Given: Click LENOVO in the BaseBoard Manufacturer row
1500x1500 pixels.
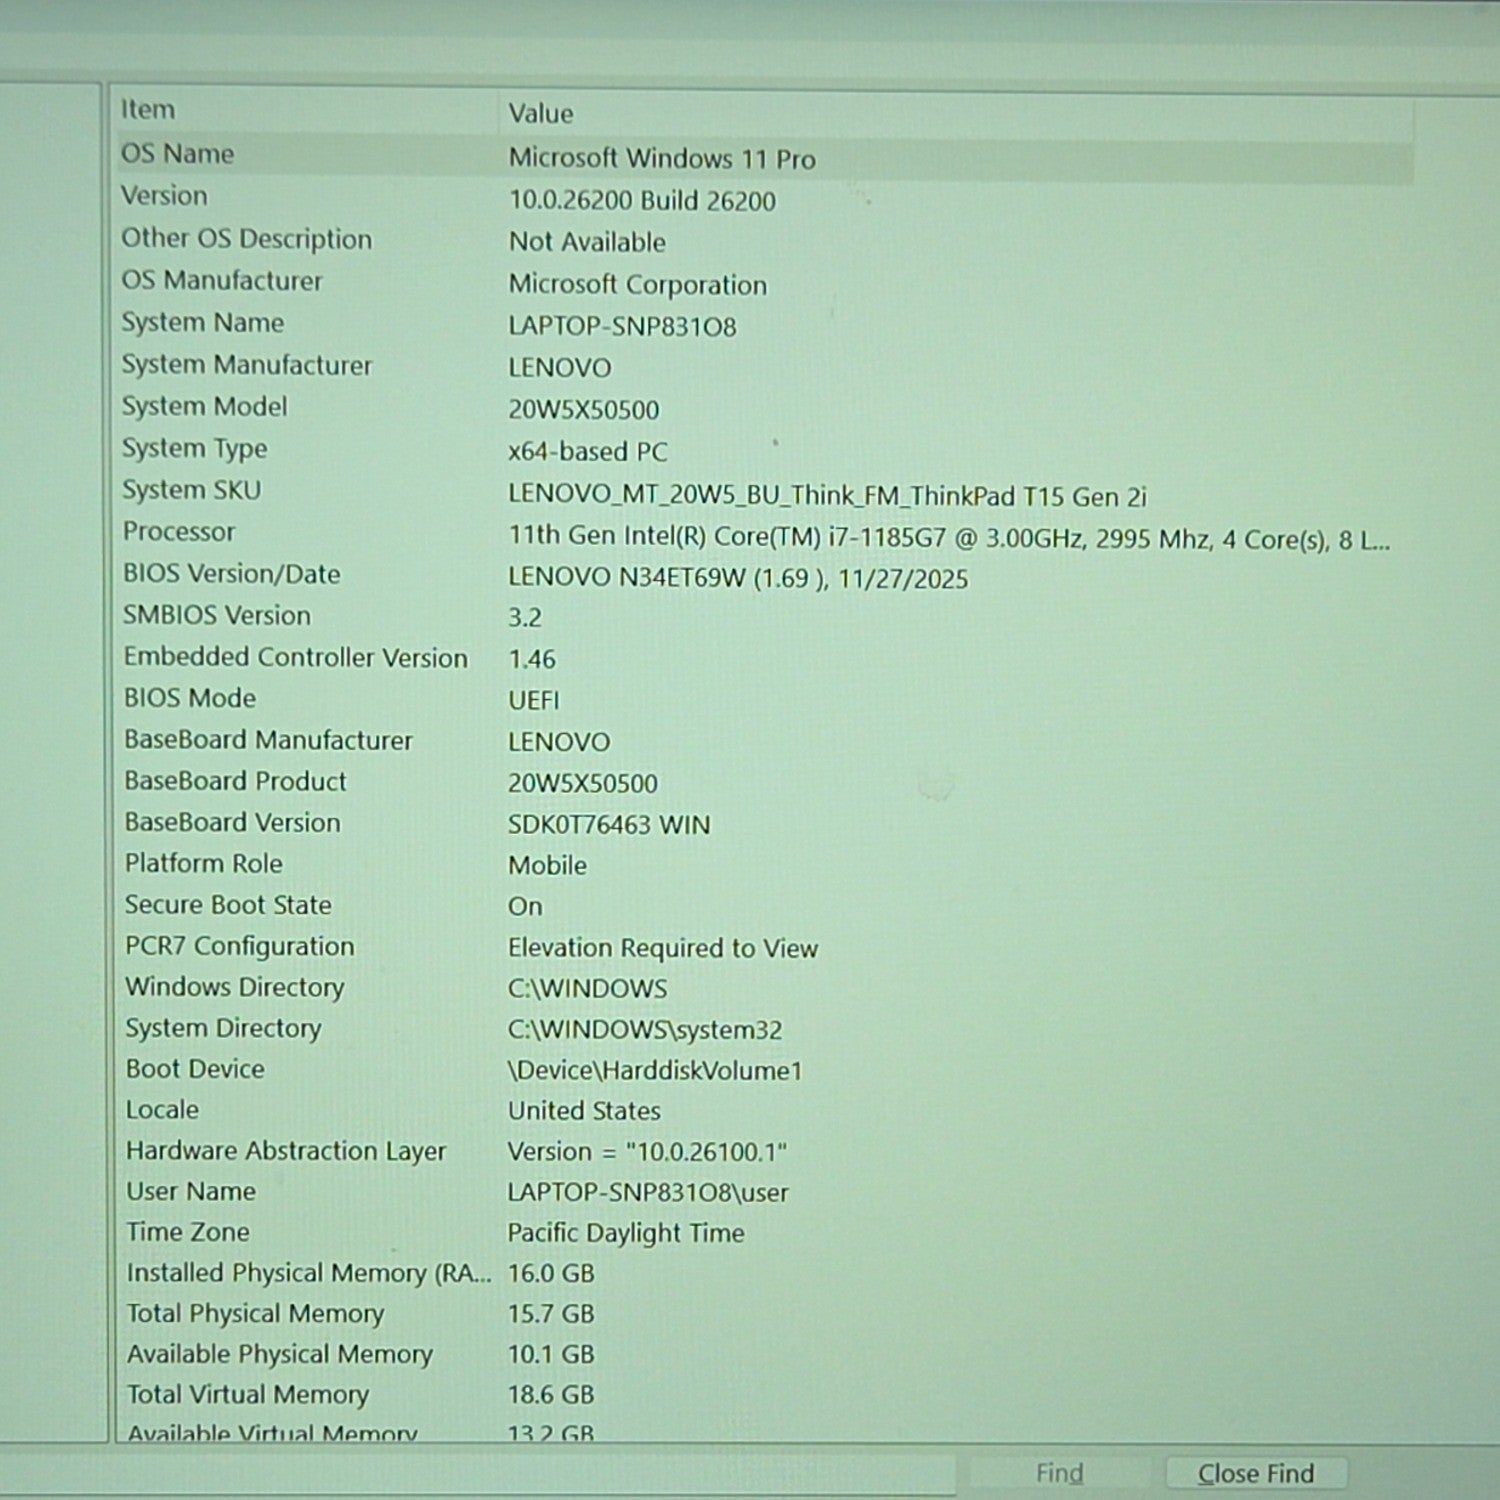Looking at the screenshot, I should tap(558, 742).
